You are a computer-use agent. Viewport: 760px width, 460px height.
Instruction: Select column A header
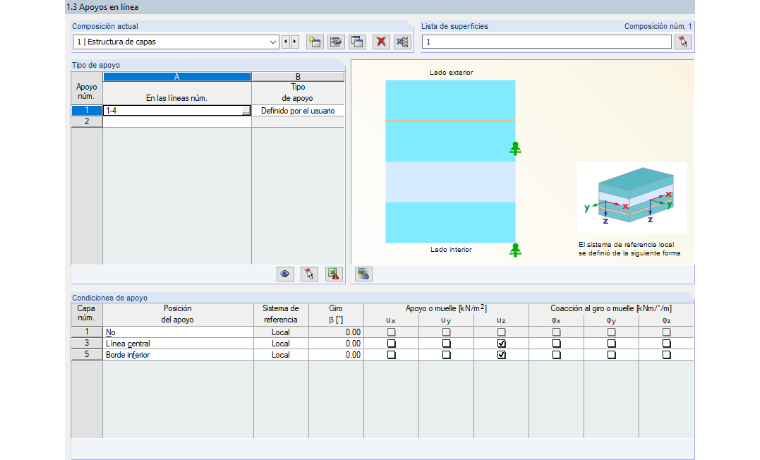177,77
